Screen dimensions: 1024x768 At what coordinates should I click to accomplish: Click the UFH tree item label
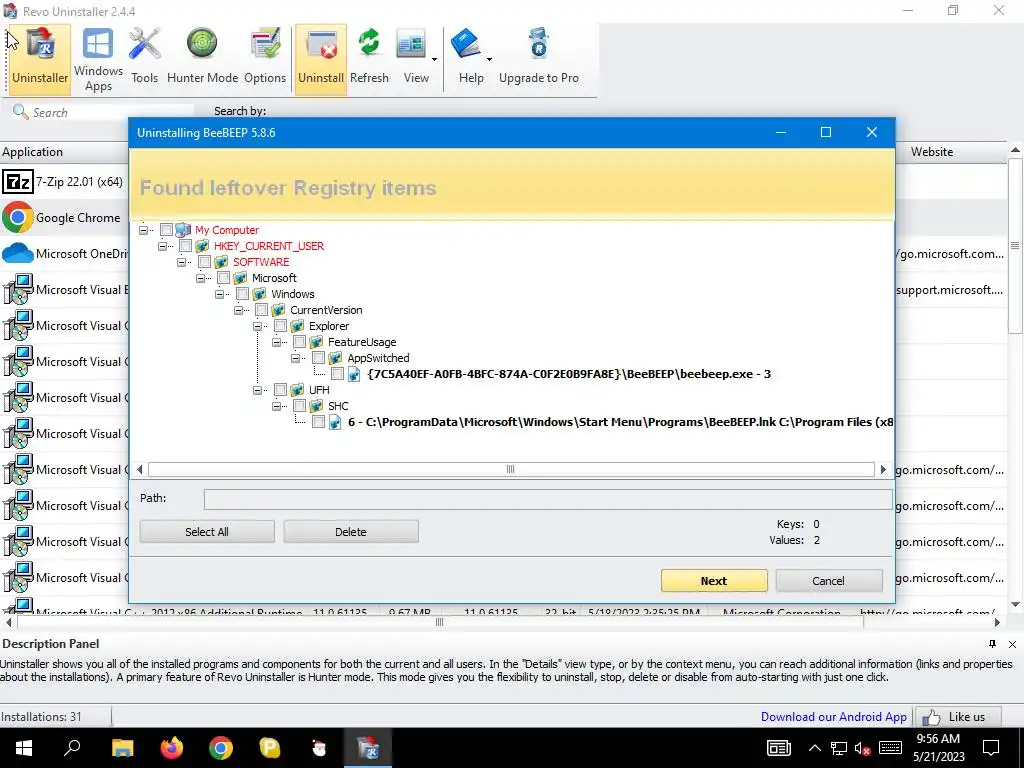(319, 390)
